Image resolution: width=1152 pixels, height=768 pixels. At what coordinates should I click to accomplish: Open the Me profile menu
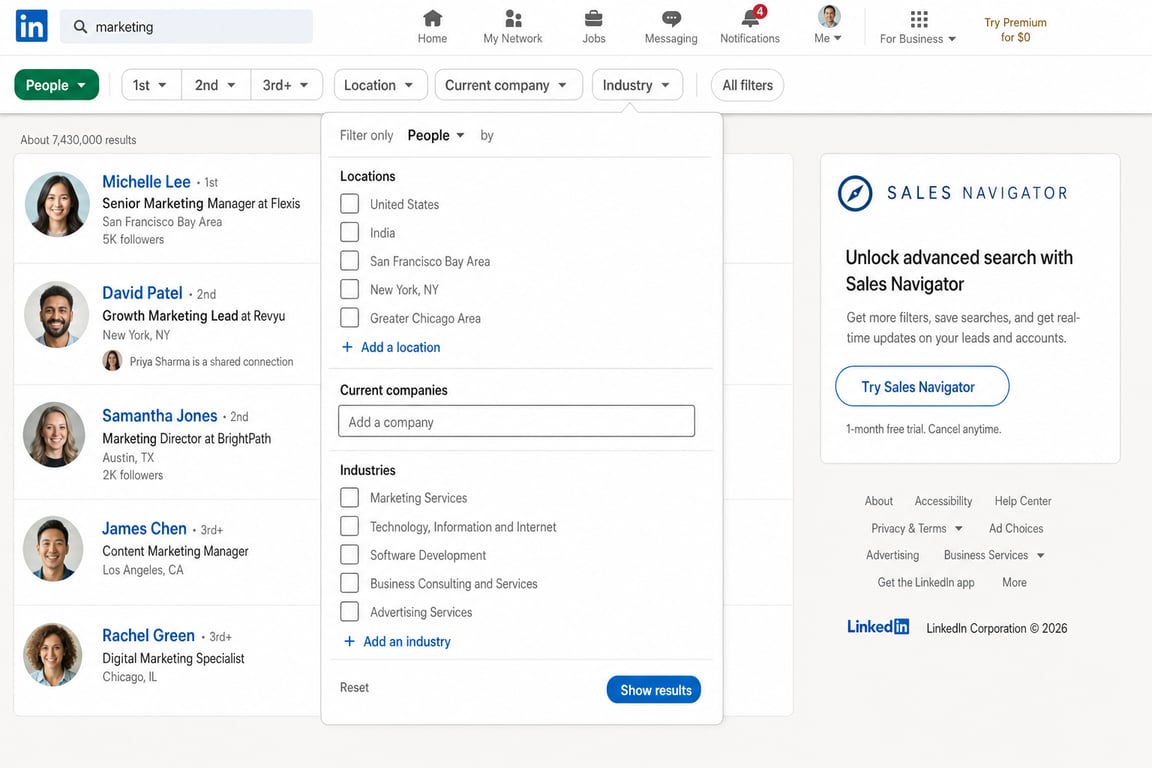click(829, 24)
